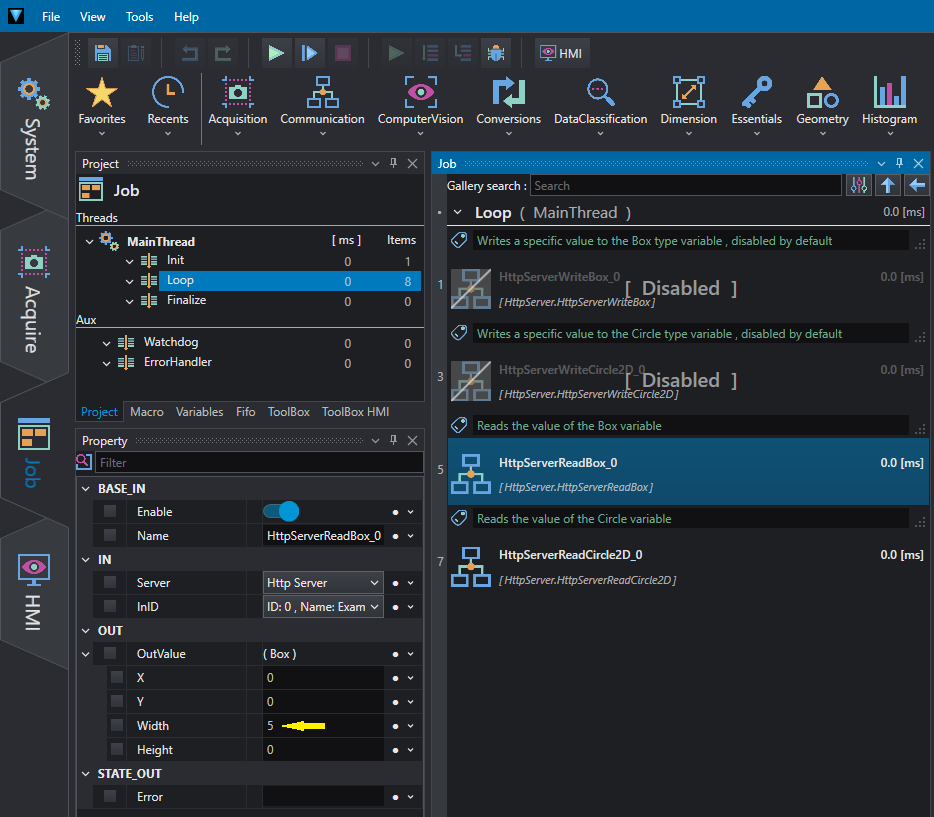Open gallery filter settings icon
The height and width of the screenshot is (817, 934).
[x=859, y=186]
